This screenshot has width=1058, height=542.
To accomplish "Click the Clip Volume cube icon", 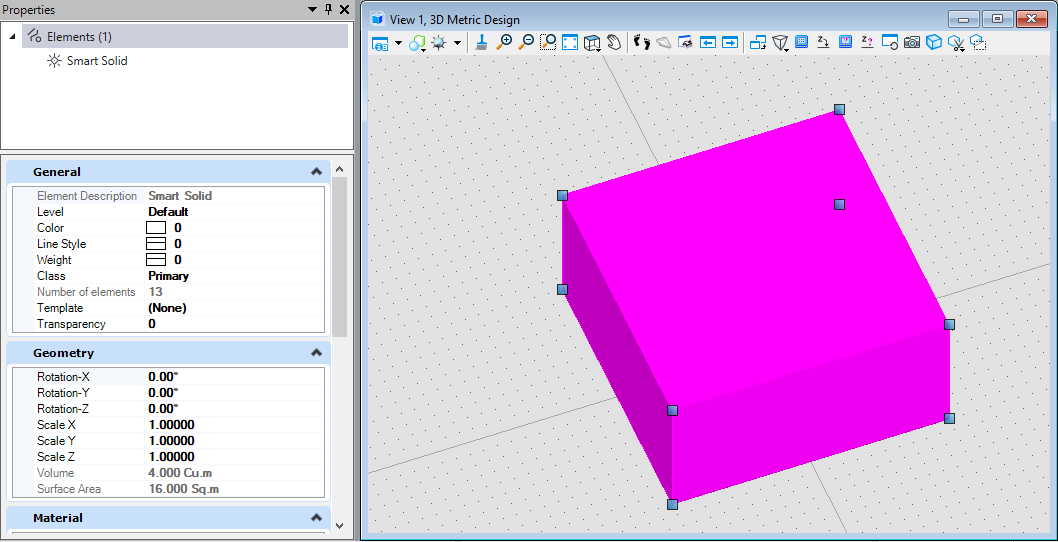I will pos(934,43).
